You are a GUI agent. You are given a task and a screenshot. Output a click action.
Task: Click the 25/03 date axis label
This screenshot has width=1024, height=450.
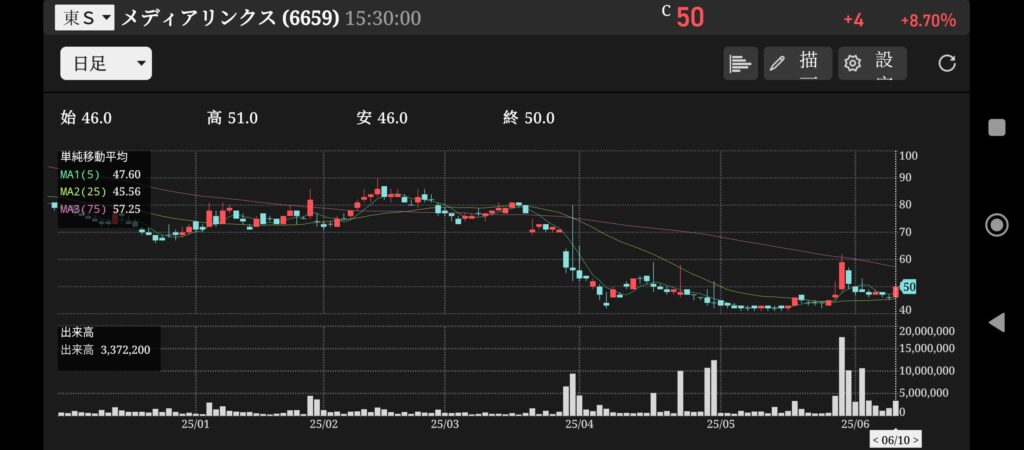coord(445,424)
